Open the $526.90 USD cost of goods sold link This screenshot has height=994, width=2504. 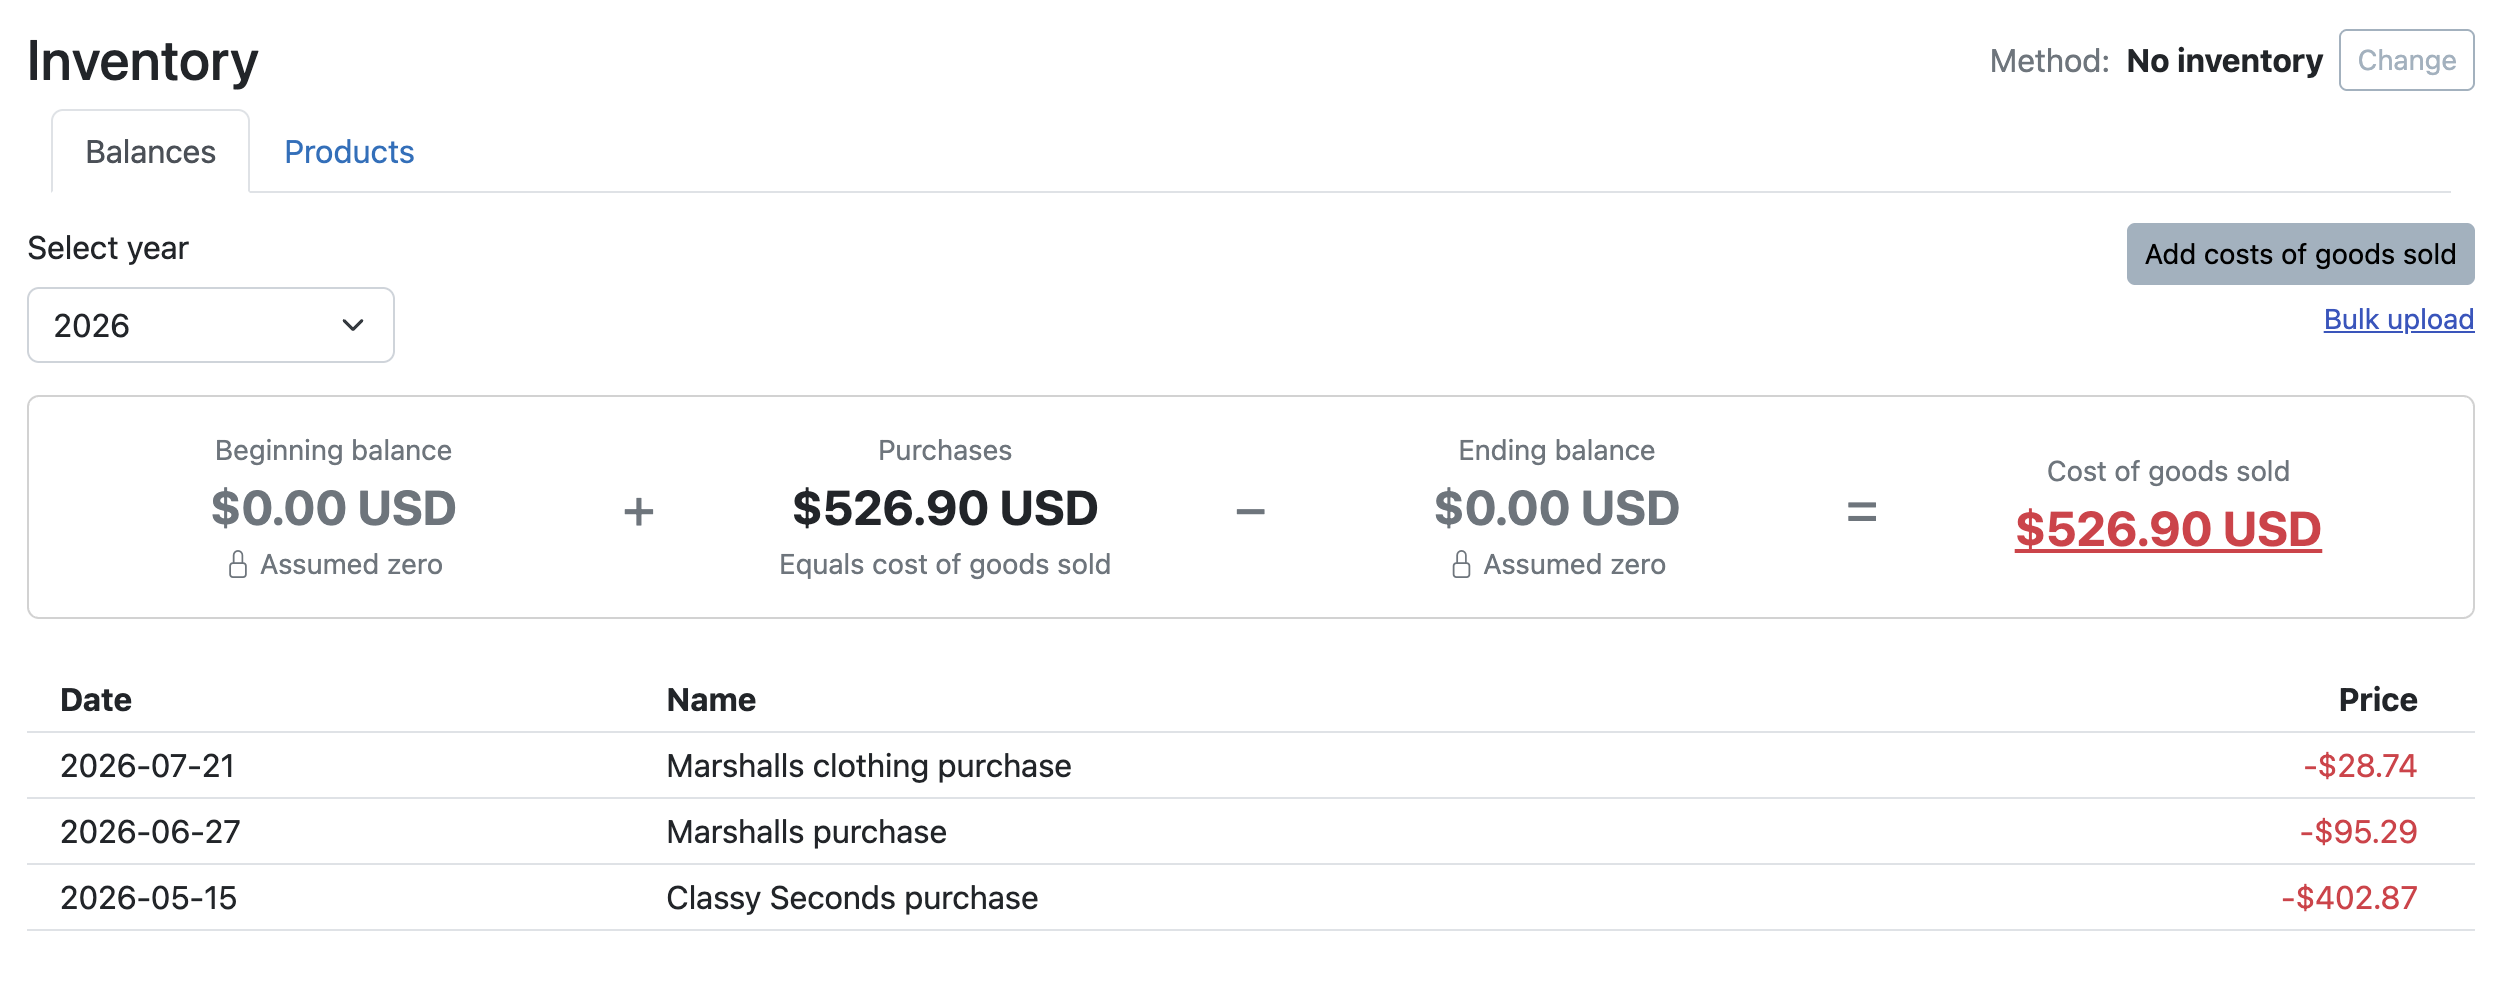2167,529
